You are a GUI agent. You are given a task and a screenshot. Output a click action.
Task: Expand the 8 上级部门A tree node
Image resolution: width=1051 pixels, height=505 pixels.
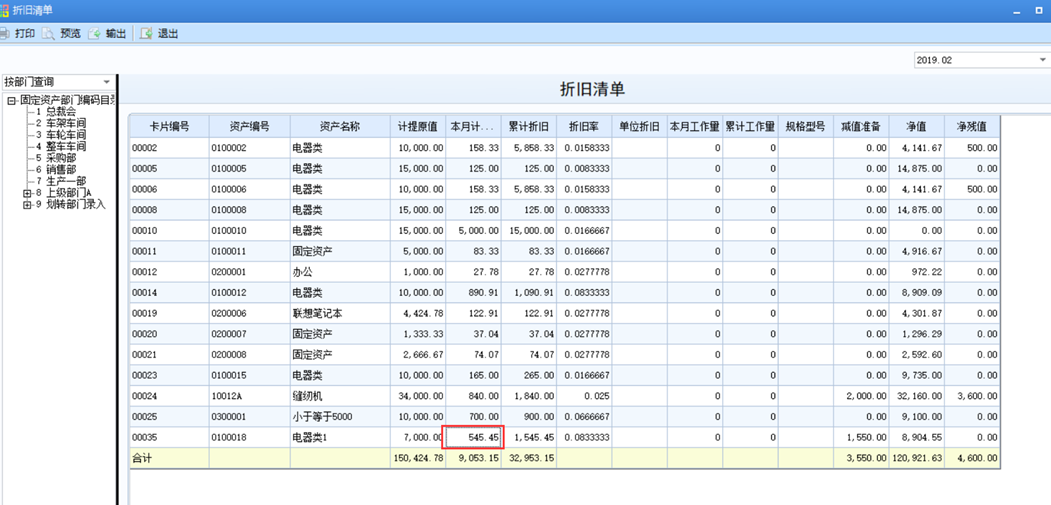(x=27, y=193)
